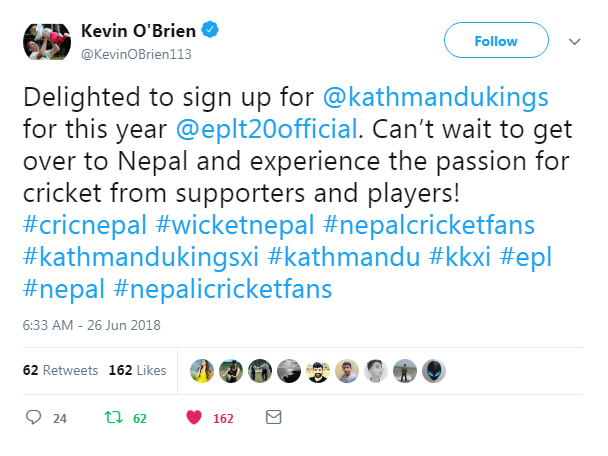Click the first liker avatar in yellow

pyautogui.click(x=202, y=371)
